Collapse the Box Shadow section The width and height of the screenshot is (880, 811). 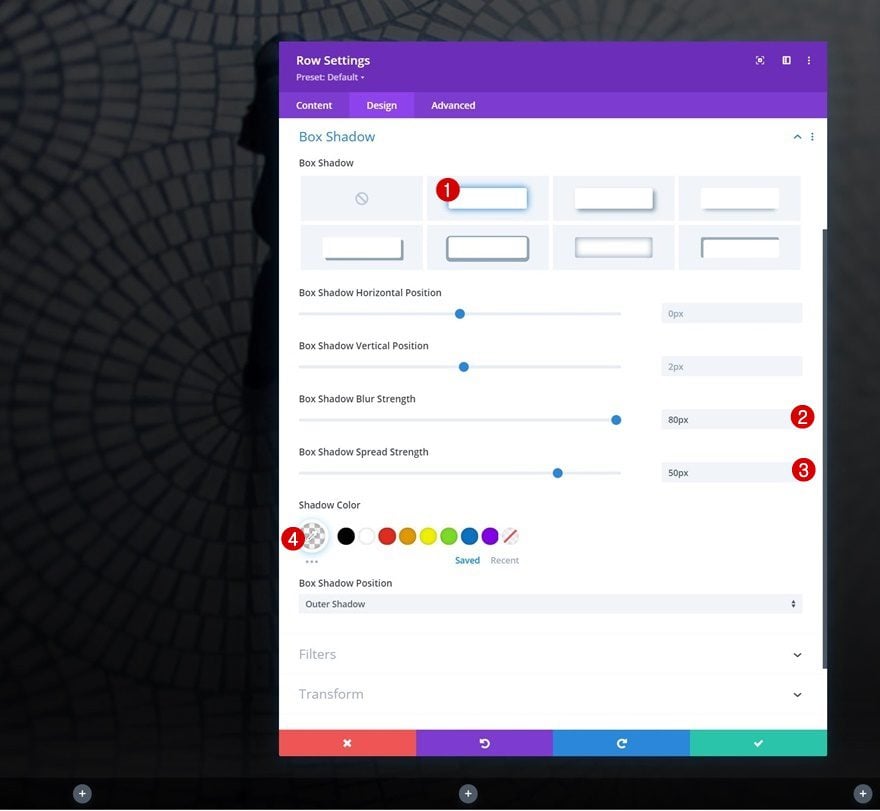tap(797, 137)
